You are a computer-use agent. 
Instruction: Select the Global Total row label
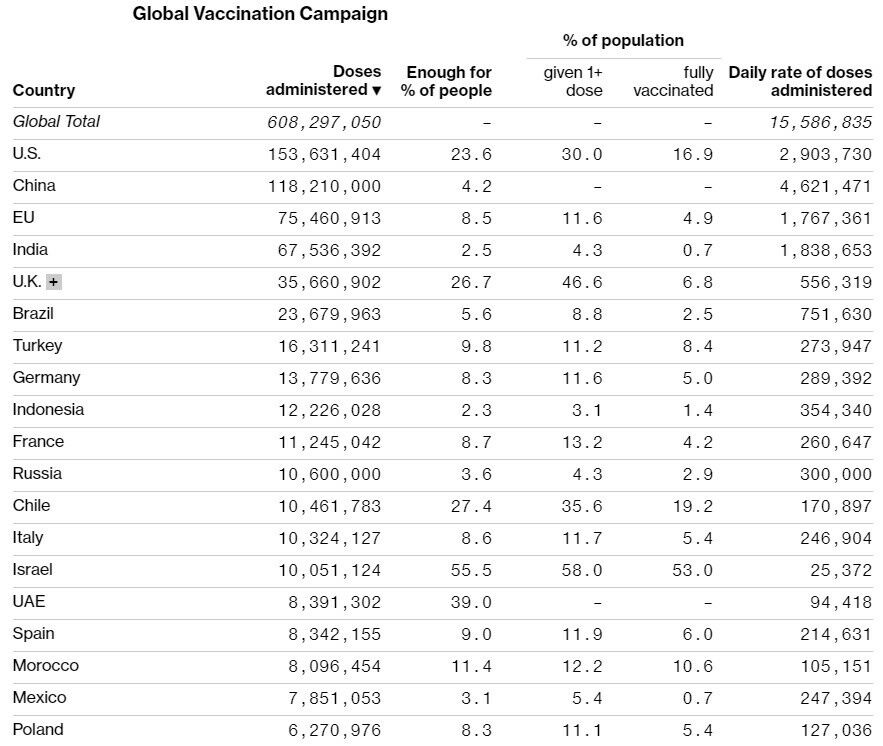pyautogui.click(x=57, y=122)
